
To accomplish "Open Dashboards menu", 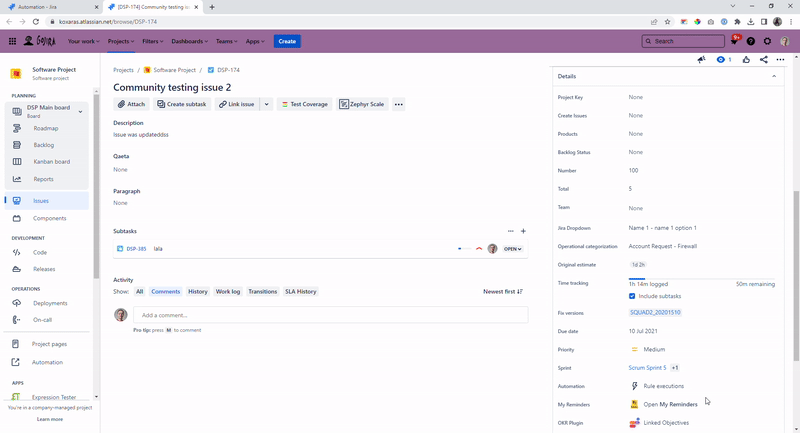I will [x=189, y=41].
